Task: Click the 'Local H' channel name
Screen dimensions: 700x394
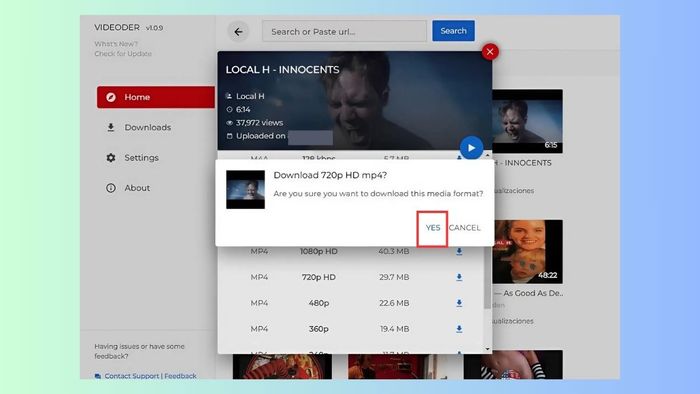Action: click(250, 96)
